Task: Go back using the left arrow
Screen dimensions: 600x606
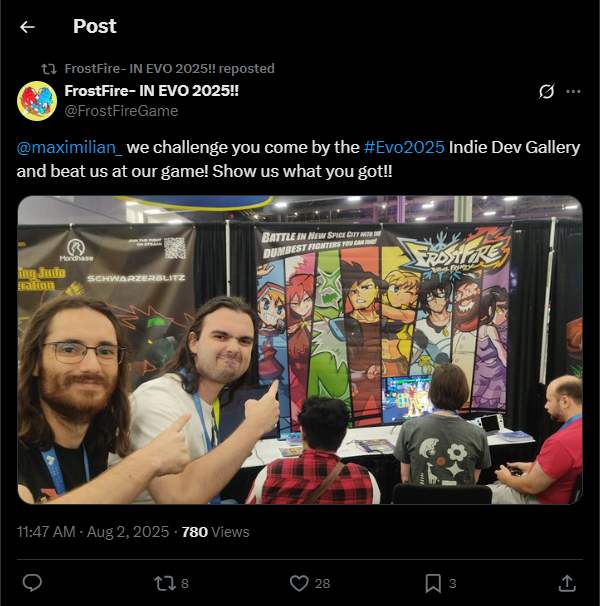Action: [x=27, y=27]
